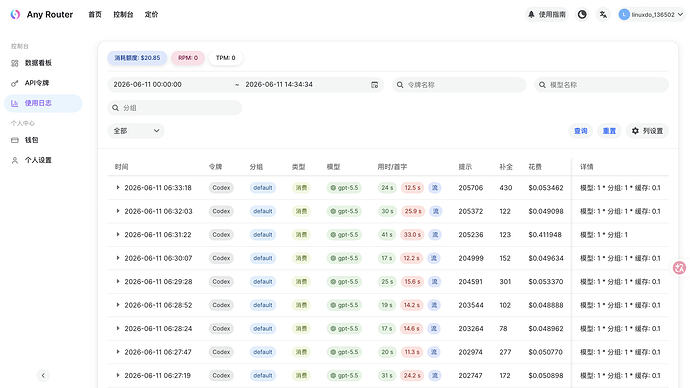The height and width of the screenshot is (388, 690).
Task: Click the gpt-5.5 model tag in 06:31:22 row
Action: tap(344, 234)
